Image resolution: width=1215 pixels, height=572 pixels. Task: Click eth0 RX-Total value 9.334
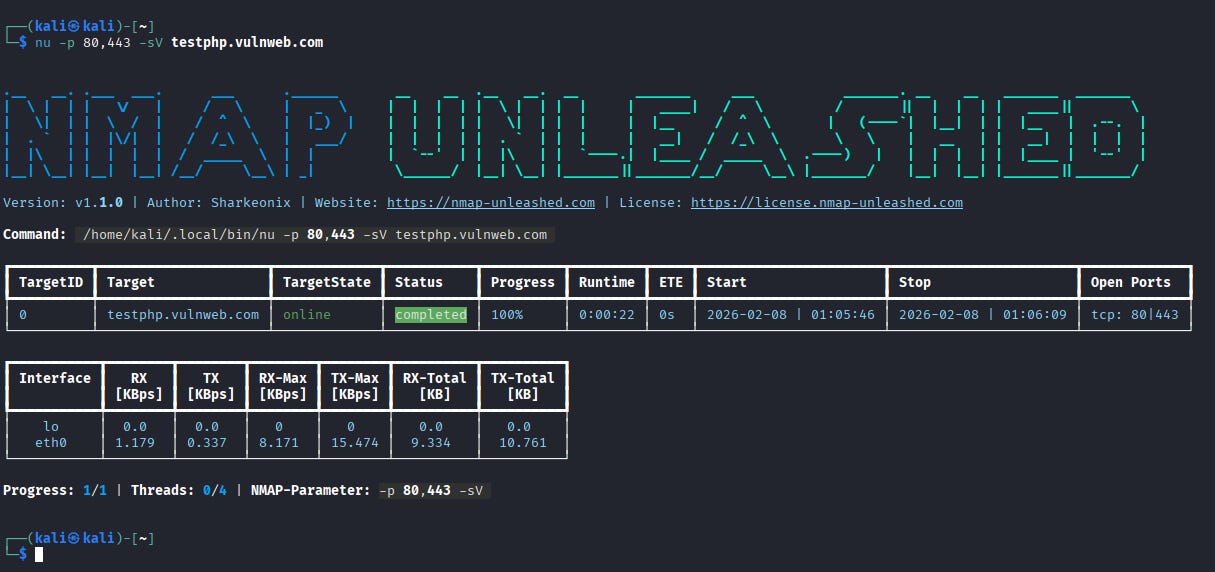click(431, 442)
